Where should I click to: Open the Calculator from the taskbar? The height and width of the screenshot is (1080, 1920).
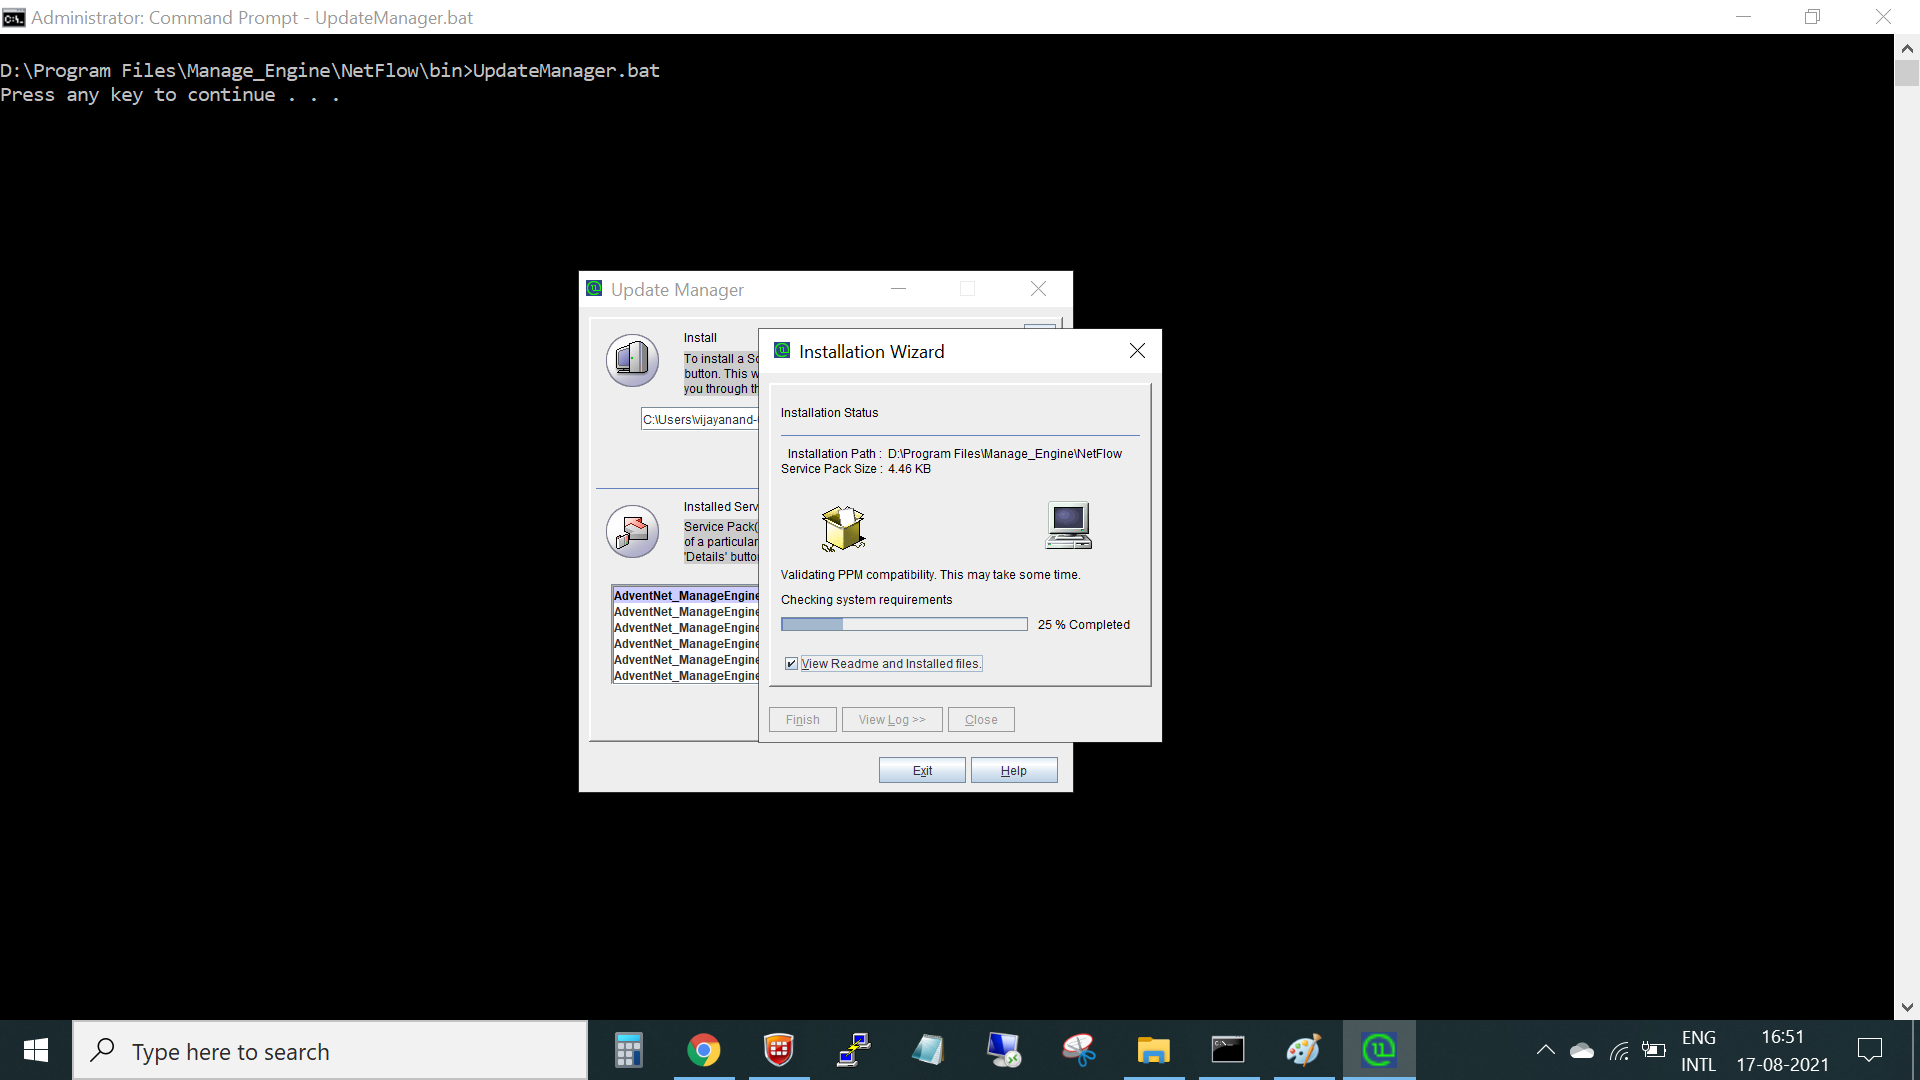(x=628, y=1050)
